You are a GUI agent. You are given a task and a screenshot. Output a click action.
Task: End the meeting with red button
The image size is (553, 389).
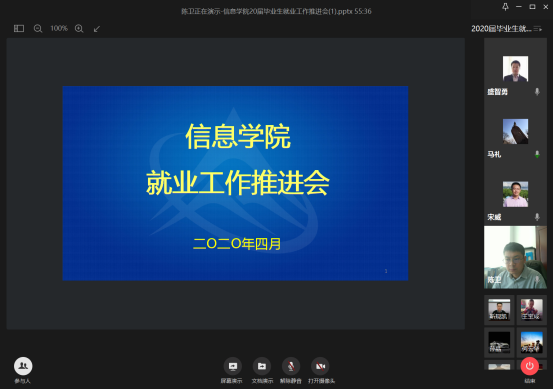[529, 366]
